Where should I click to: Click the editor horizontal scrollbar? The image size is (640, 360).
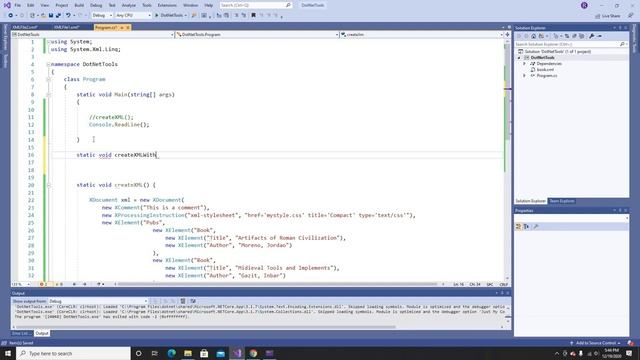pos(278,284)
